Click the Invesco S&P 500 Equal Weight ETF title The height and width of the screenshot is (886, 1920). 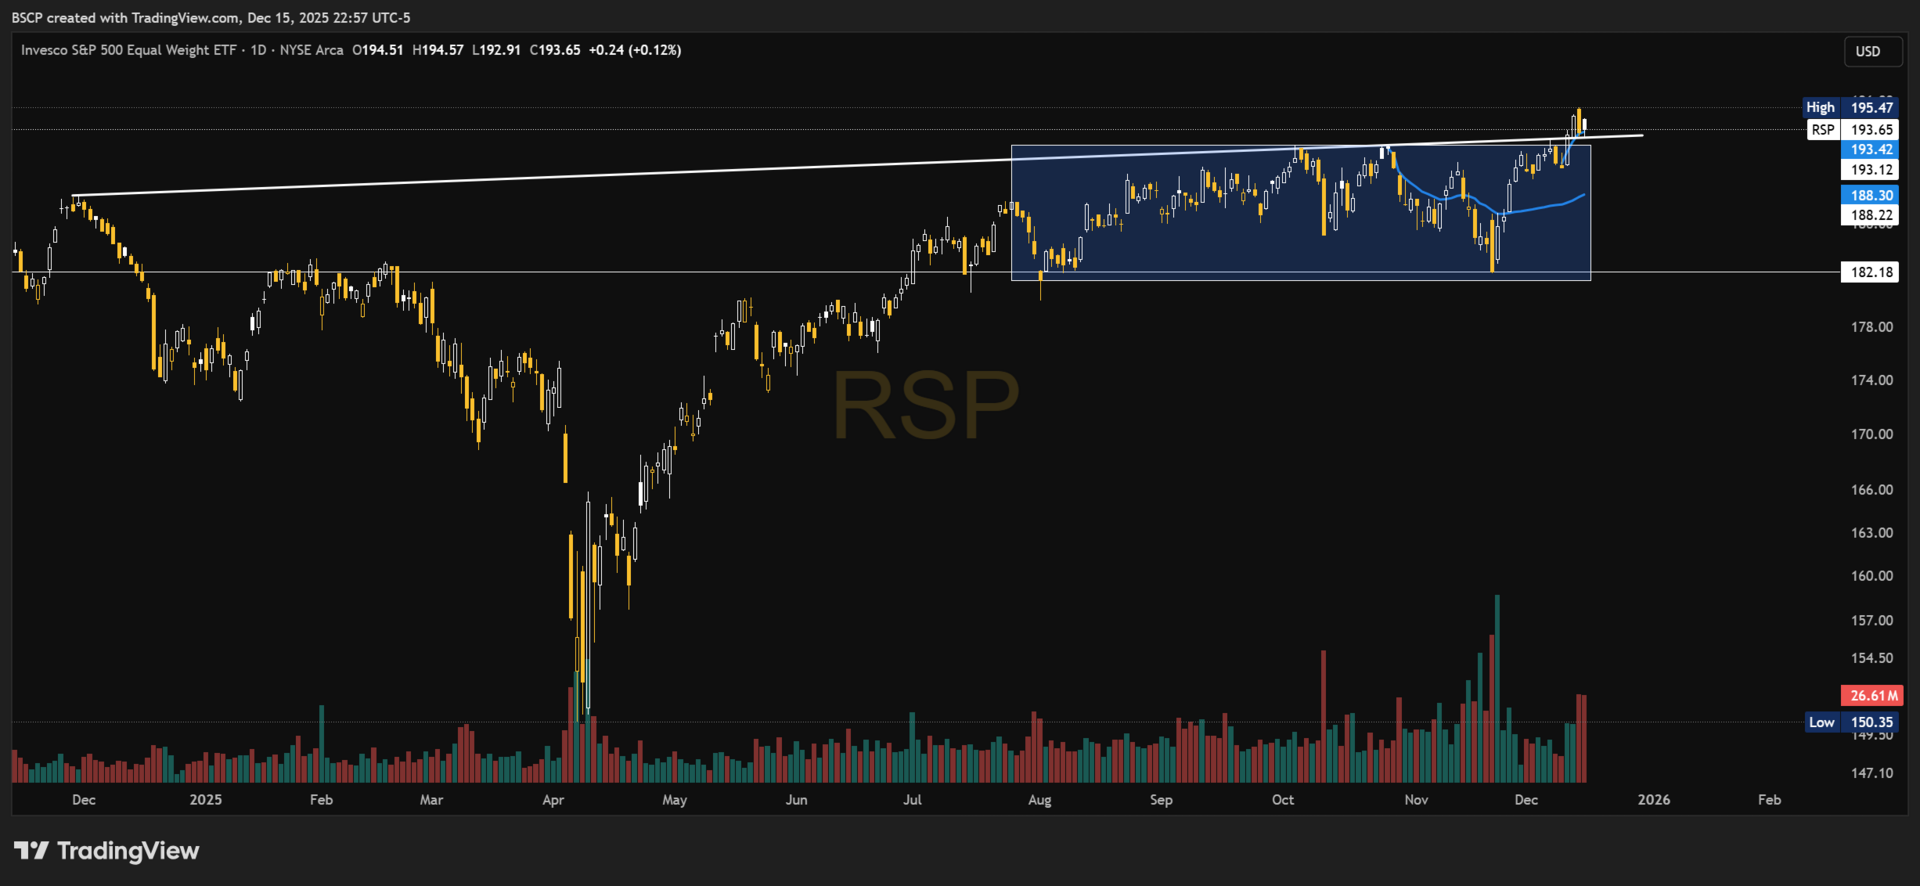click(129, 50)
